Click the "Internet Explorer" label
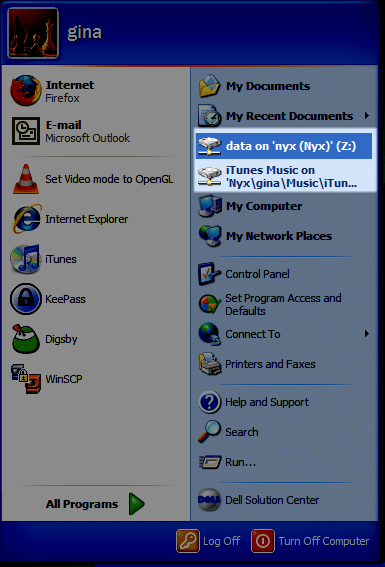The width and height of the screenshot is (385, 567). (x=86, y=219)
